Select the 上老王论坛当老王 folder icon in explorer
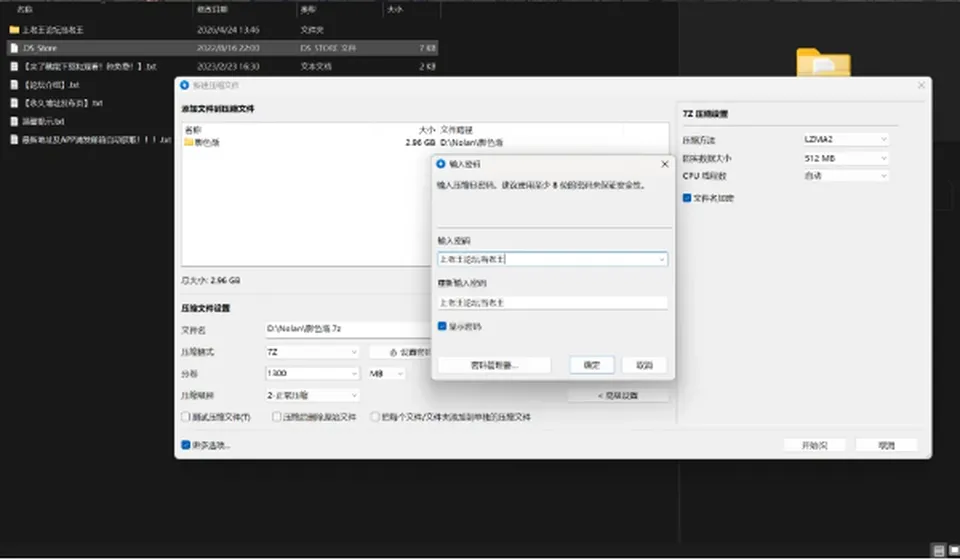 14,29
